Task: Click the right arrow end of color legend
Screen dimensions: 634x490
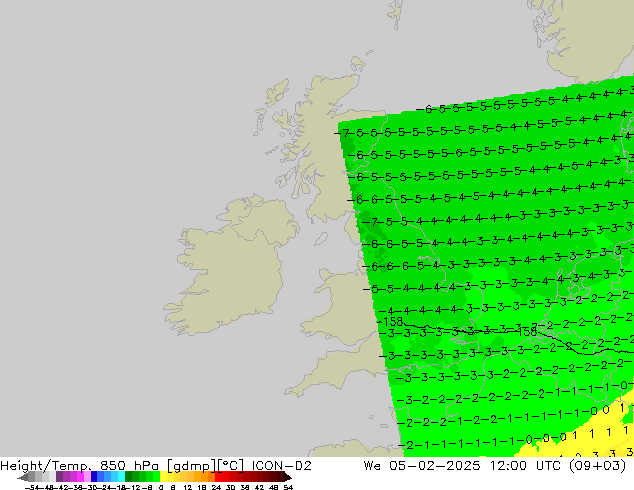Action: [x=288, y=477]
